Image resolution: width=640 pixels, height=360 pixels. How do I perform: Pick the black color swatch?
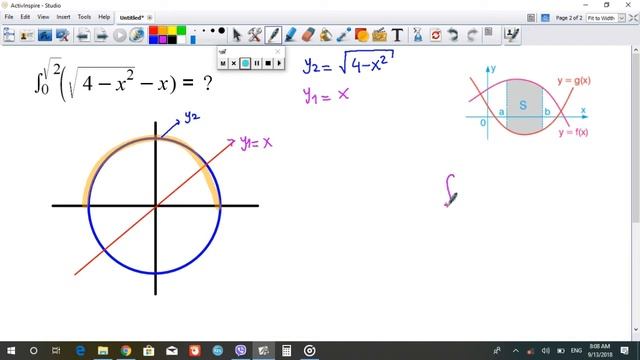(x=172, y=40)
